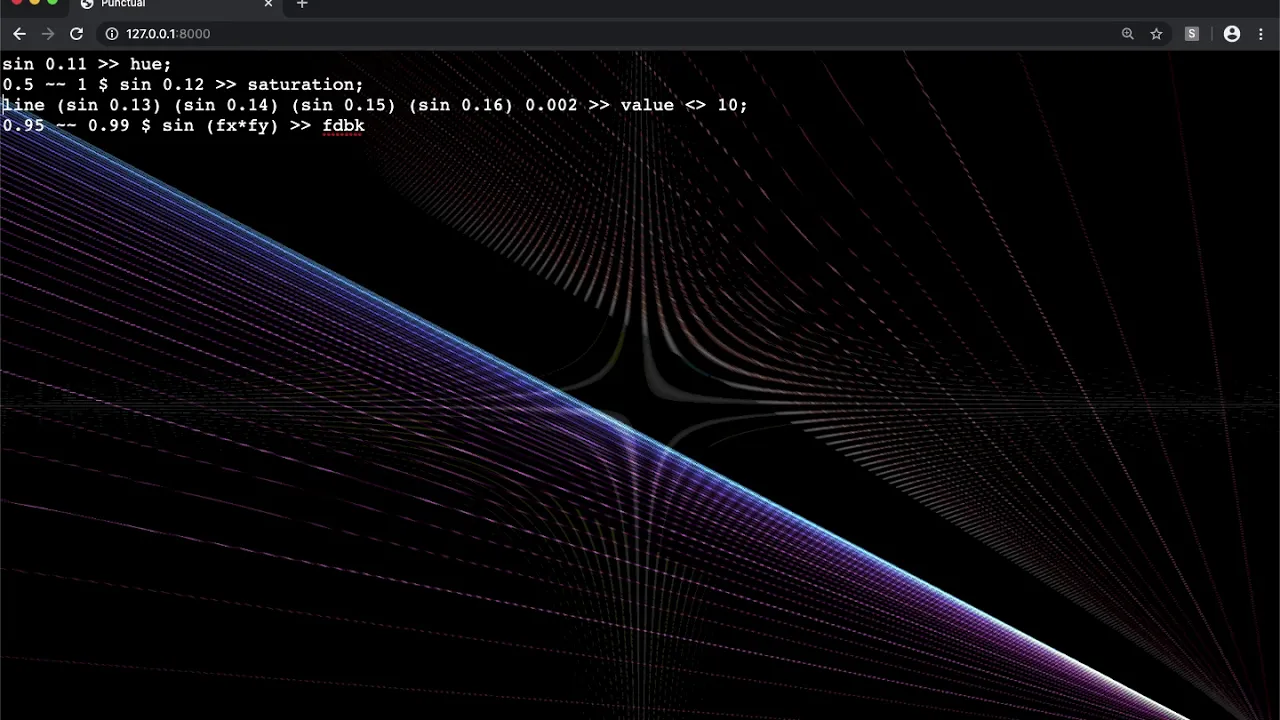1280x720 pixels.
Task: Bookmark this page with the star
Action: [1156, 34]
